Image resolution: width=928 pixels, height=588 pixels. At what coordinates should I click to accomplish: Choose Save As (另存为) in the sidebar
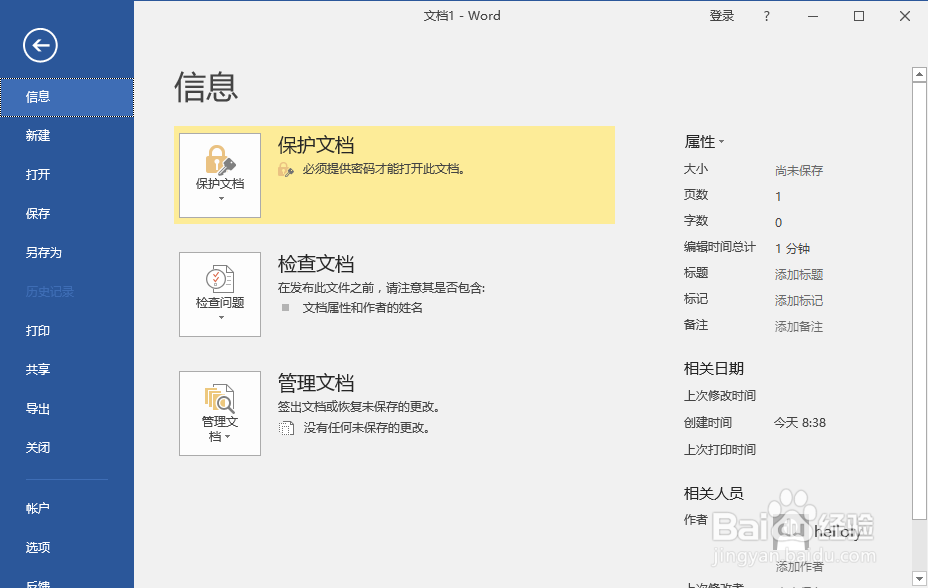coord(67,253)
